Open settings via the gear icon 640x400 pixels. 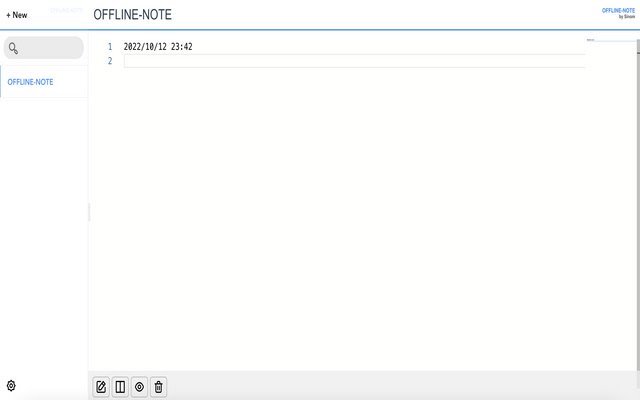(x=11, y=385)
